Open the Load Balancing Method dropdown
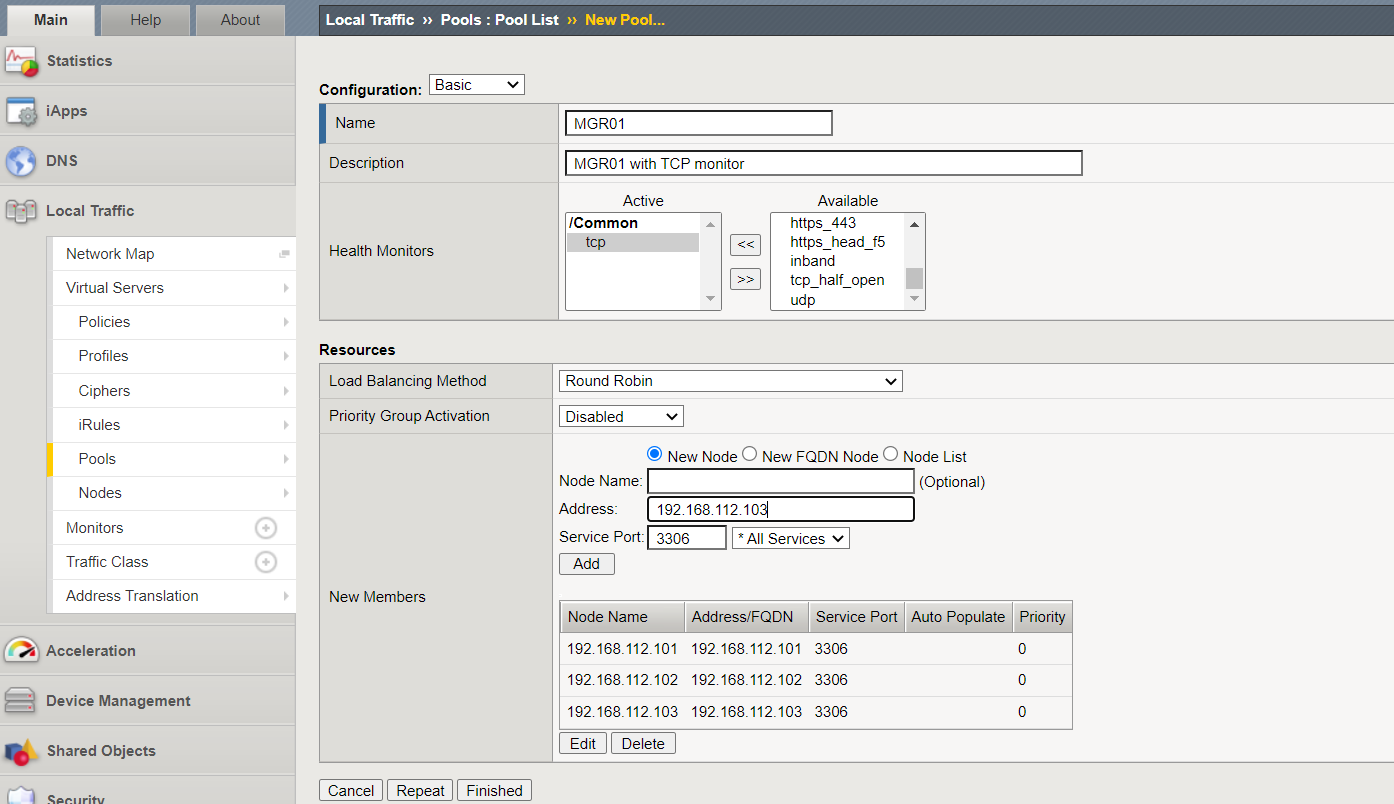1394x804 pixels. click(730, 381)
